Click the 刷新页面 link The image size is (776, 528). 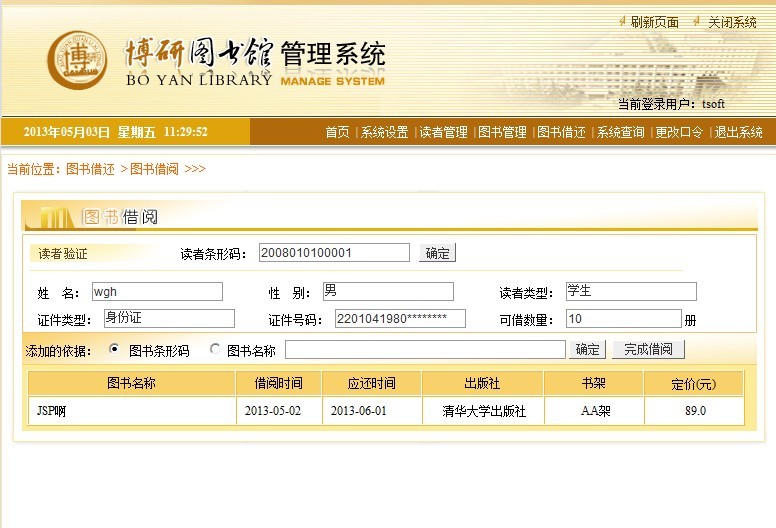(x=654, y=22)
